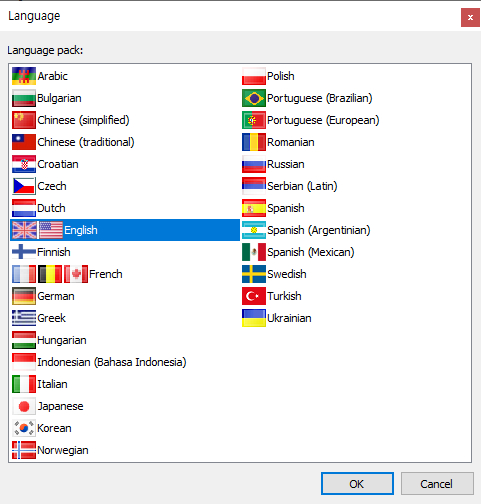Pick the Japanese label
Viewport: 481px width, 504px height.
[x=60, y=406]
